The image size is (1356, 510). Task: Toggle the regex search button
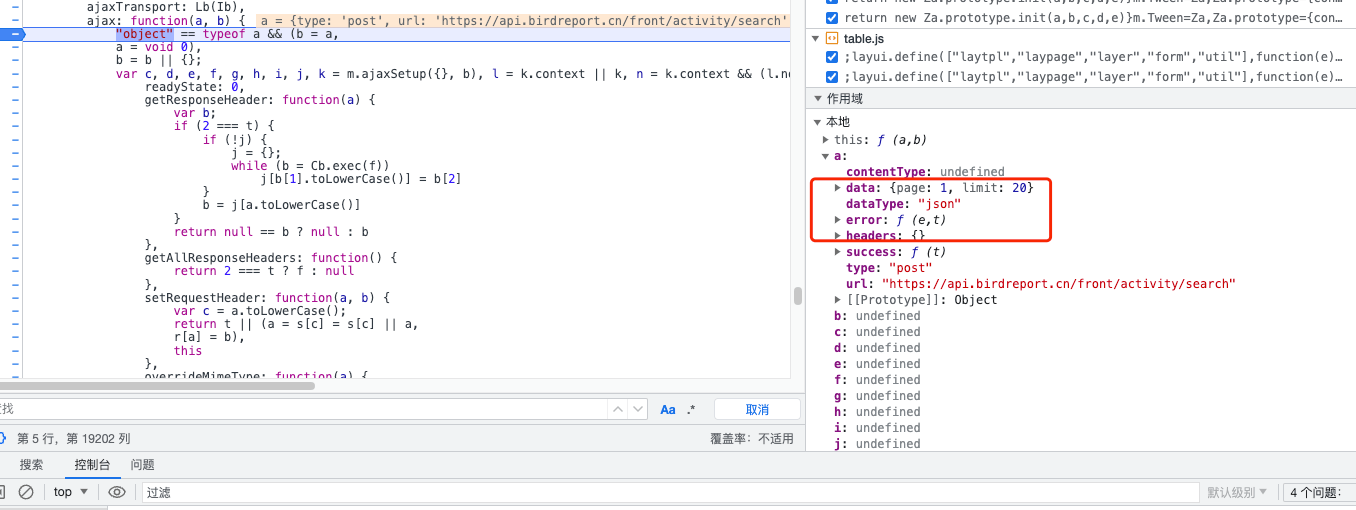691,410
